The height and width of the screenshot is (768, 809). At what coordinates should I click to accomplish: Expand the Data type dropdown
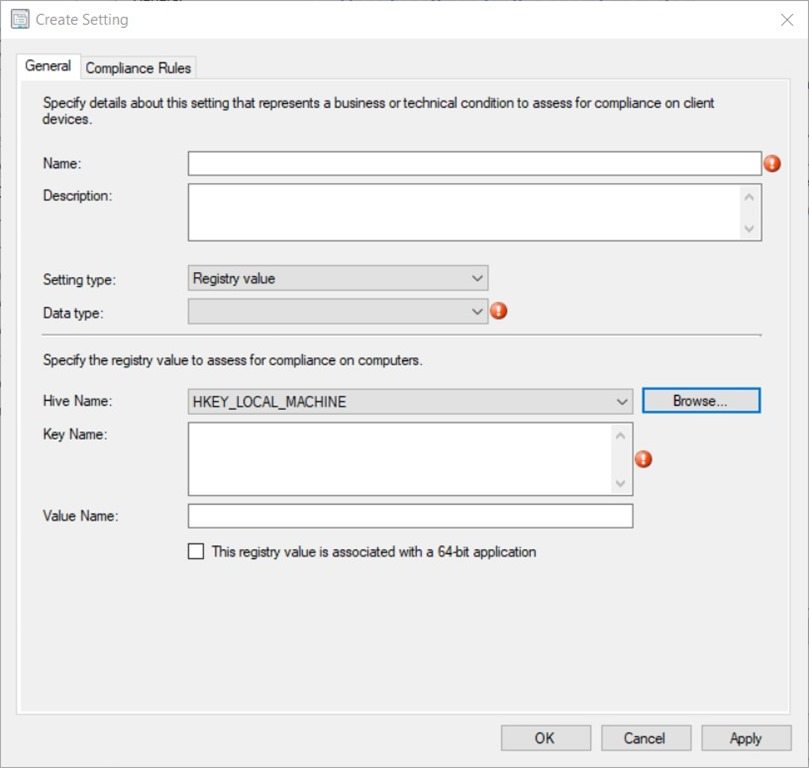(x=338, y=312)
